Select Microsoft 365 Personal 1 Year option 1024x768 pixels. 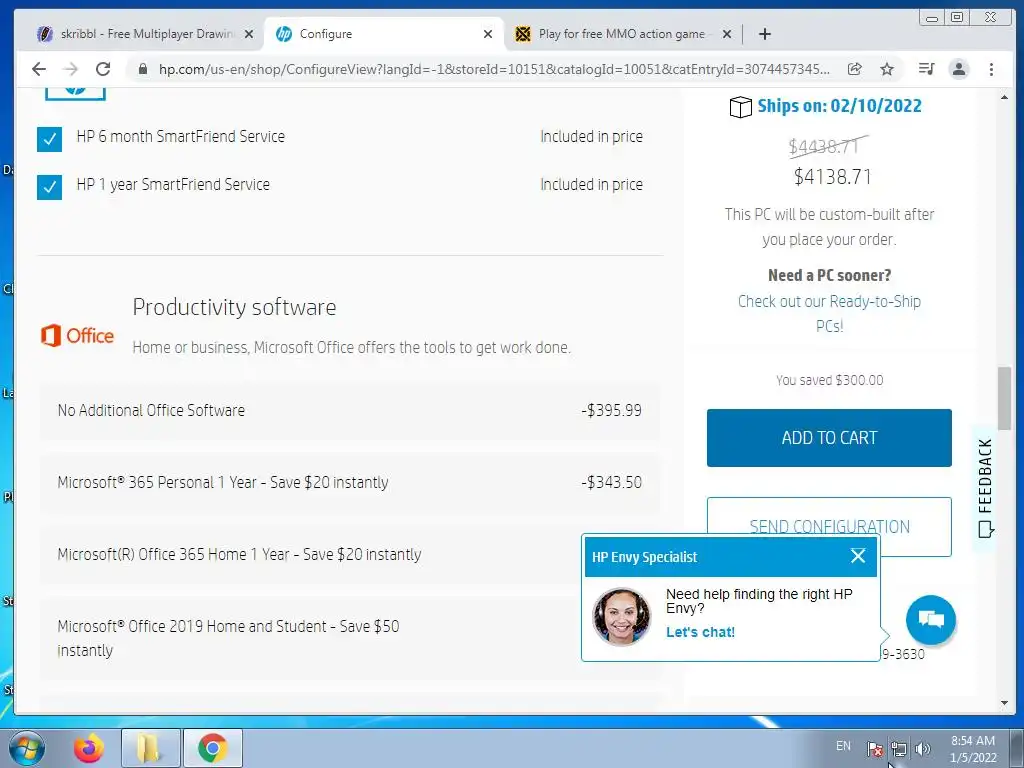pos(349,483)
